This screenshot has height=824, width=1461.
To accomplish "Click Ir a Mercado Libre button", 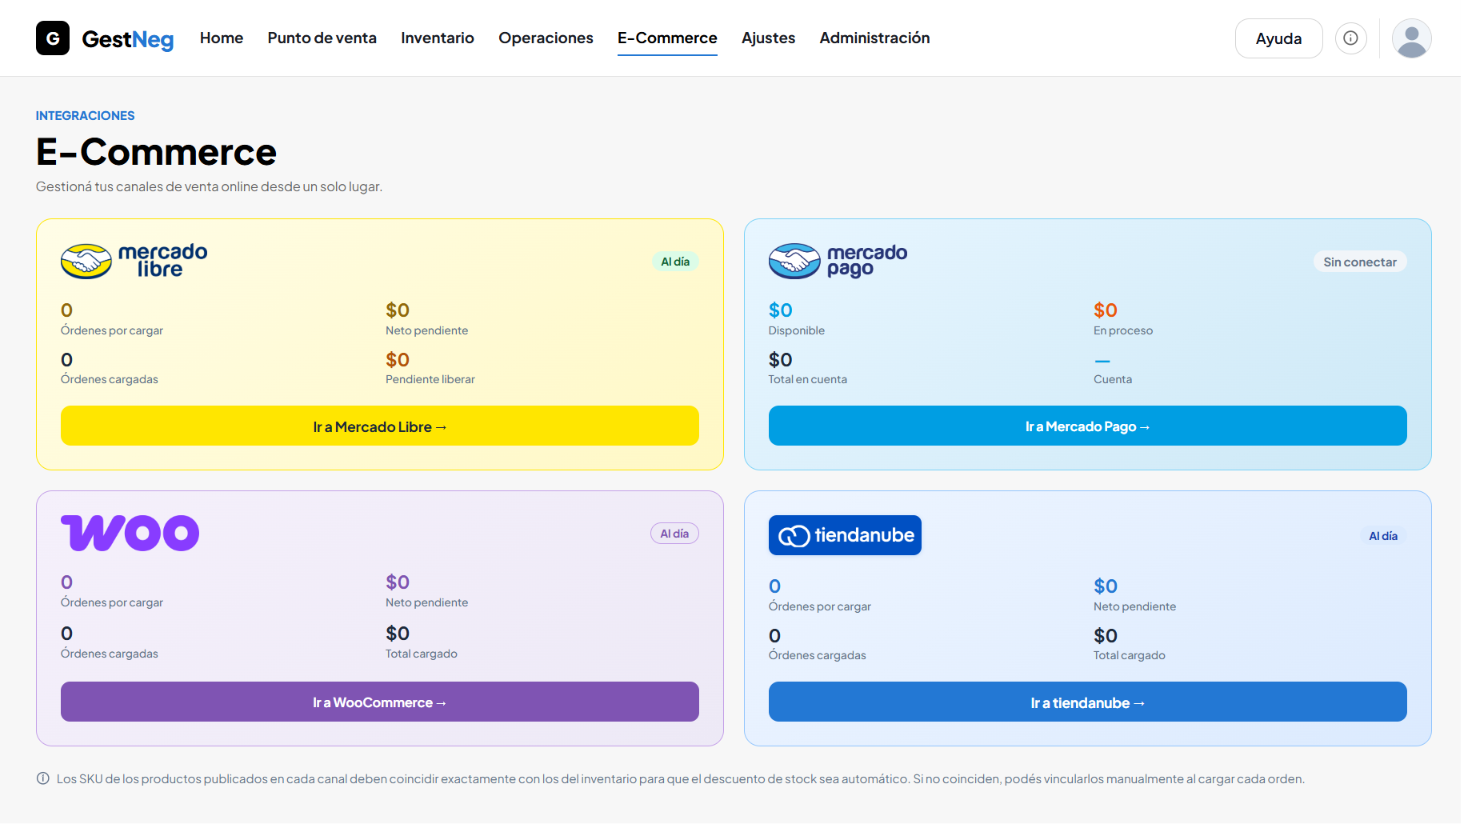I will click(x=380, y=426).
